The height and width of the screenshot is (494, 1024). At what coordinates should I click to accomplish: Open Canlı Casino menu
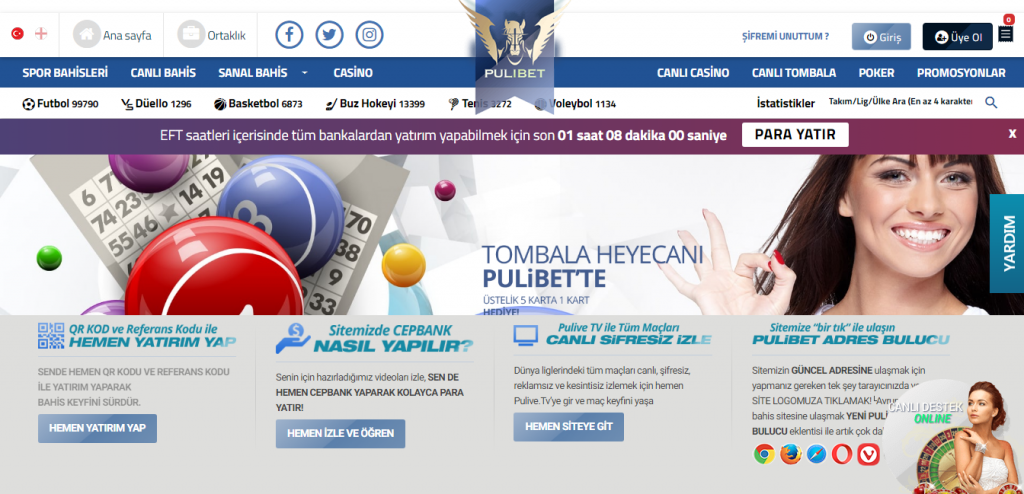pos(693,73)
